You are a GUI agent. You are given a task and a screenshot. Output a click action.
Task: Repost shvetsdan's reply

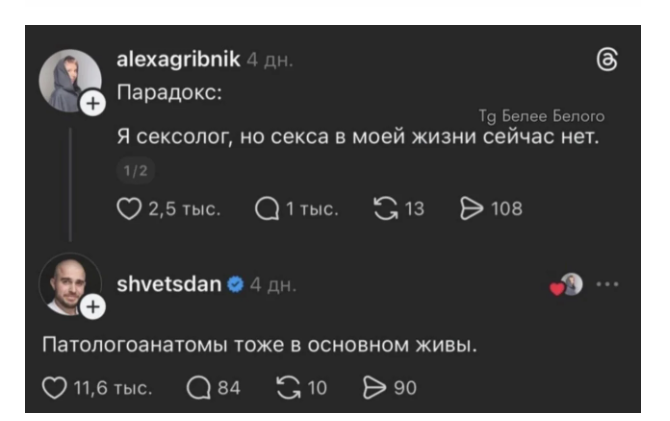[287, 388]
